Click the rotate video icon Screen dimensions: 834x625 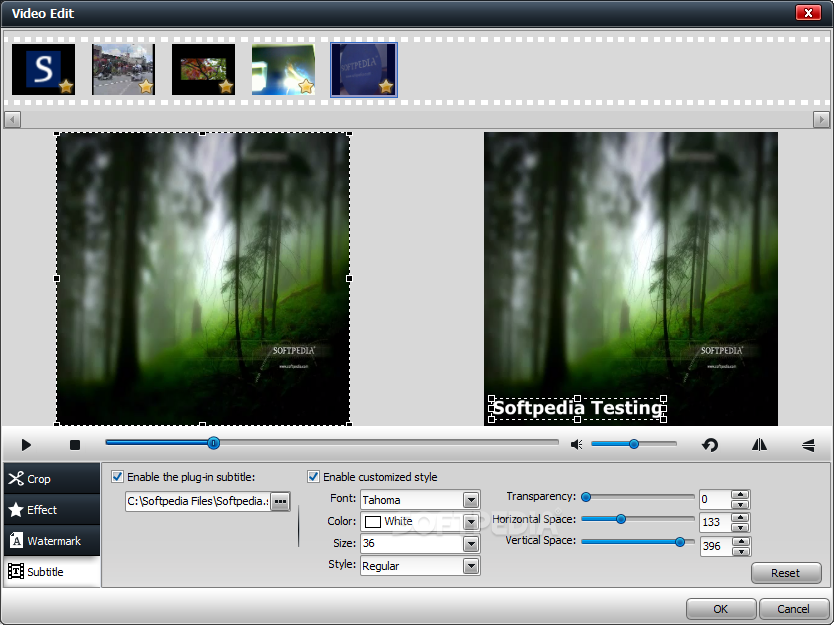pos(710,445)
